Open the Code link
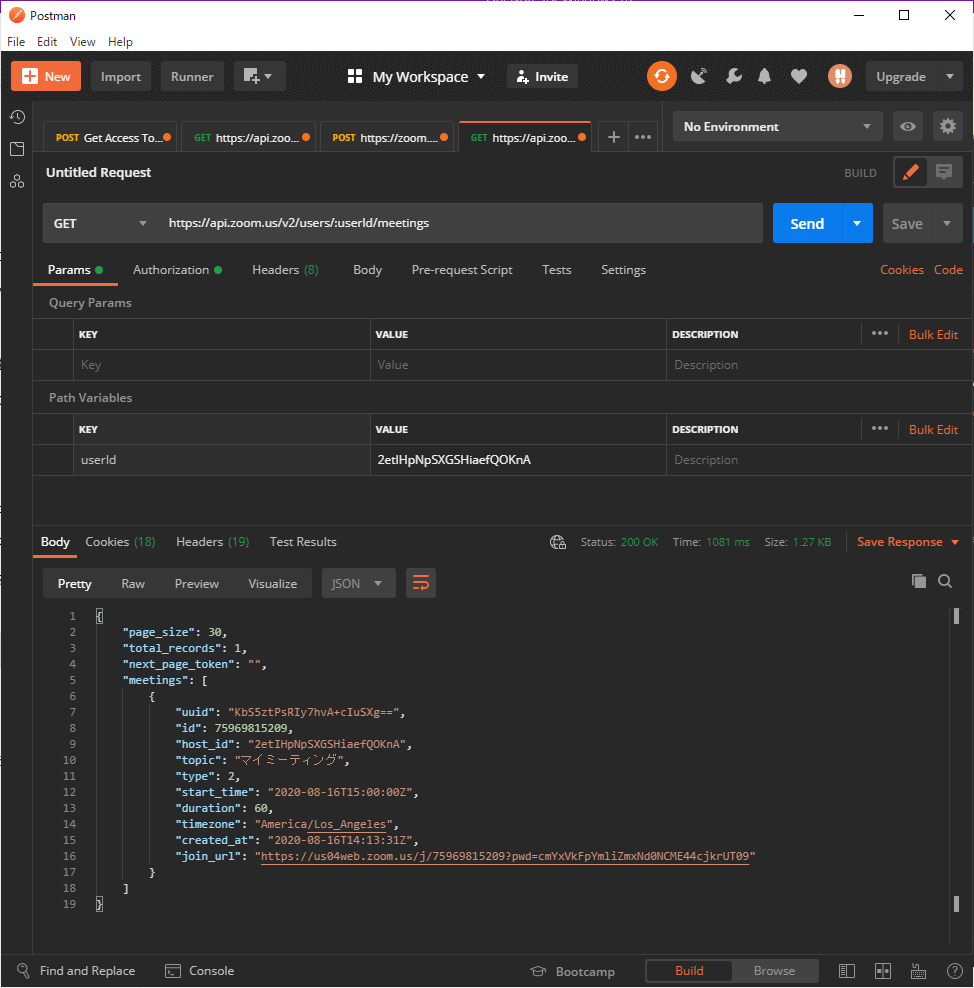The image size is (974, 988). click(948, 270)
